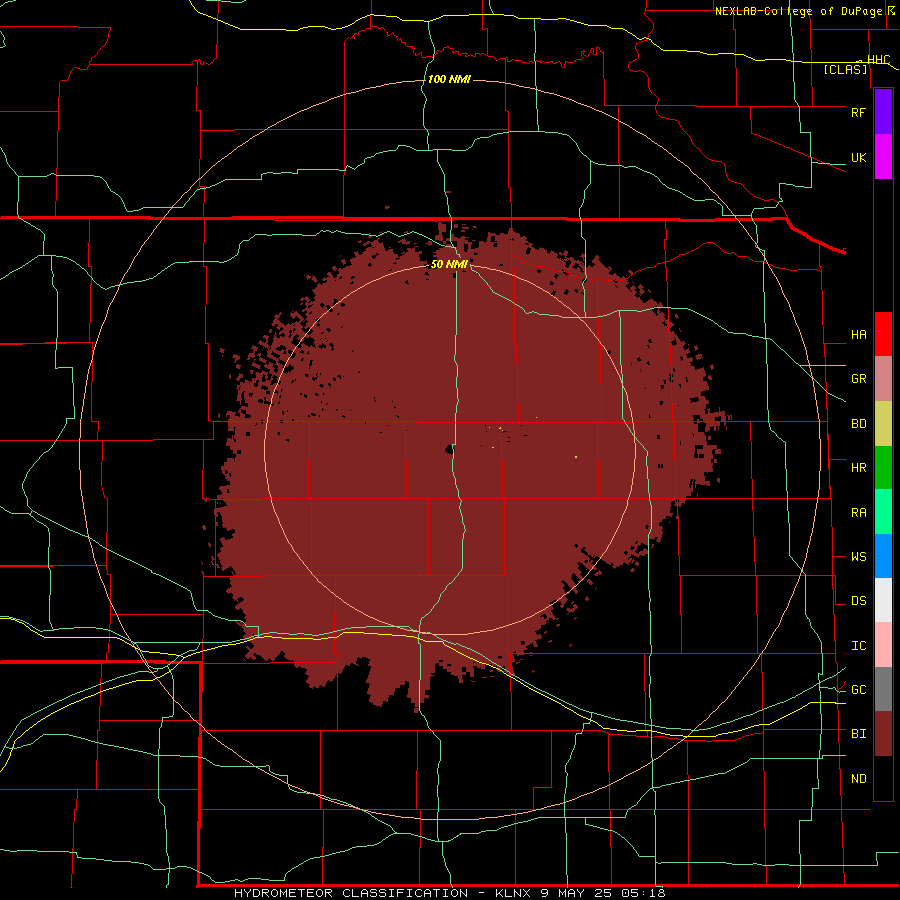
Task: Select the light pink IC swatch
Action: click(883, 645)
